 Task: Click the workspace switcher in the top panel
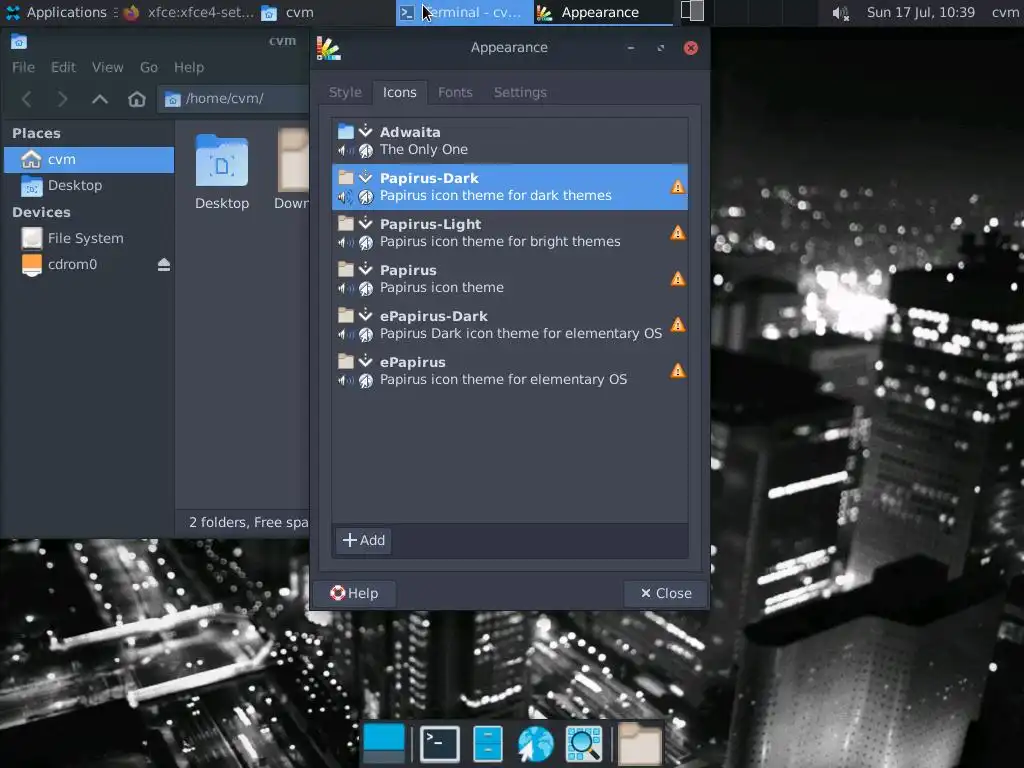[692, 12]
